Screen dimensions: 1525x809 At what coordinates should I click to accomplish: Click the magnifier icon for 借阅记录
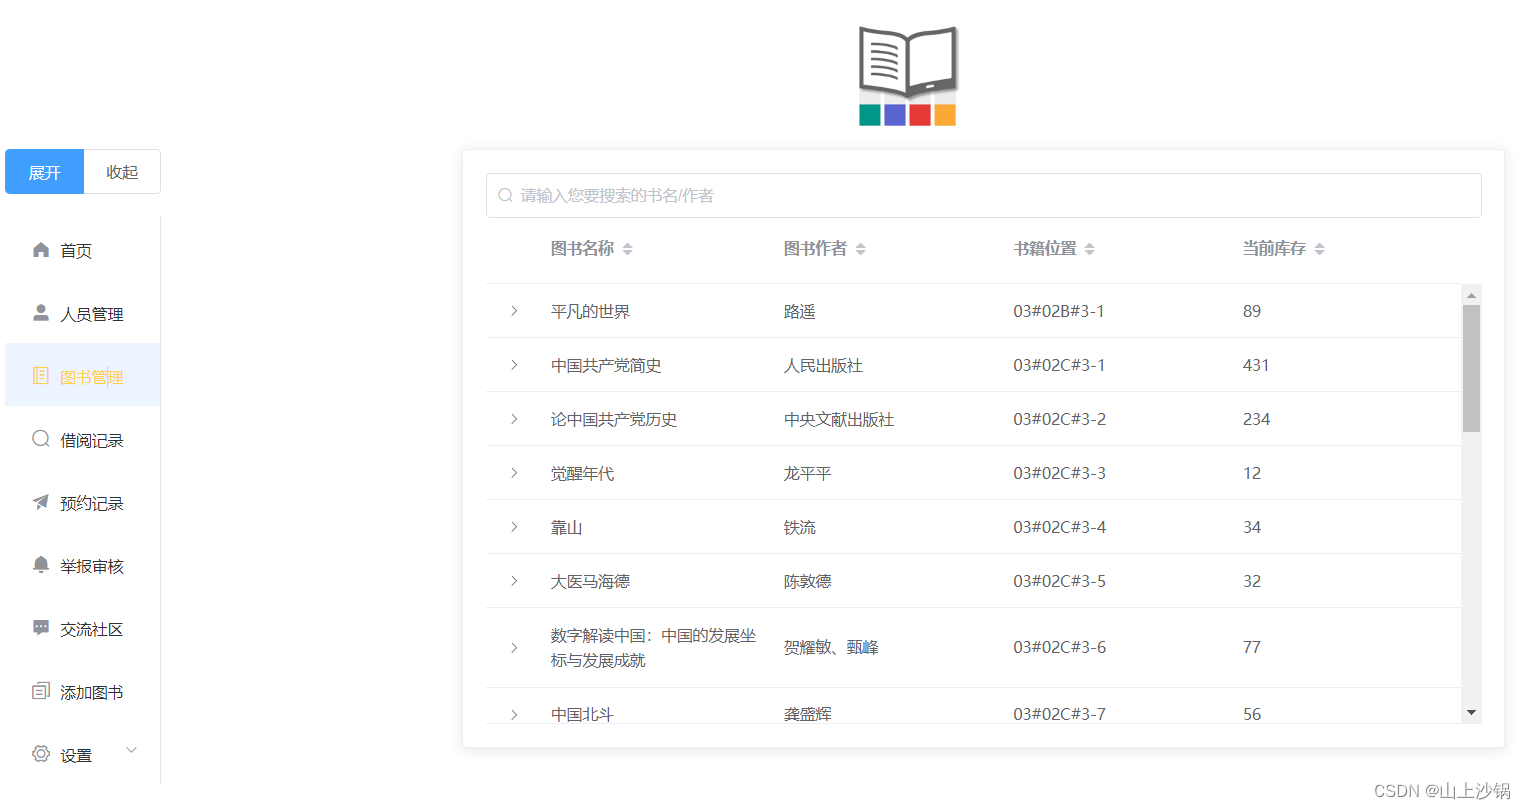coord(41,439)
